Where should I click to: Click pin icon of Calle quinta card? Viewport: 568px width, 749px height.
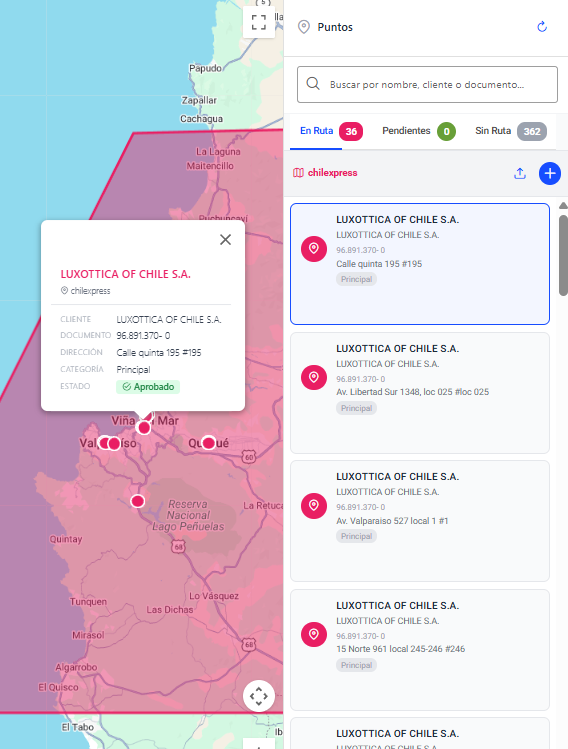(x=314, y=249)
